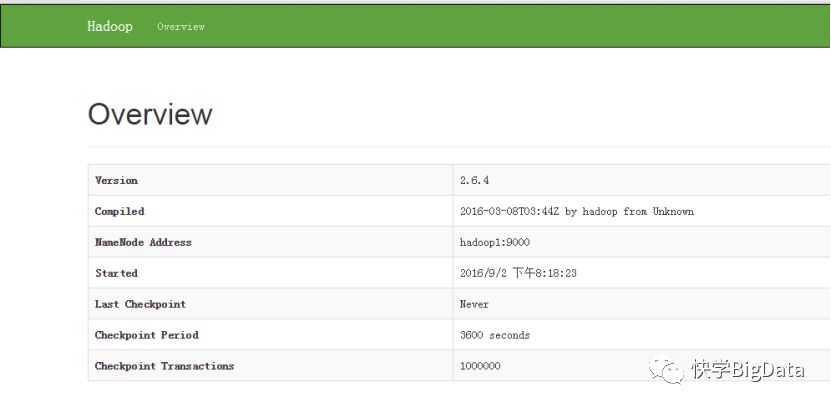This screenshot has height=408, width=831.
Task: Click the hadoop1:9000 address value
Action: pyautogui.click(x=494, y=242)
